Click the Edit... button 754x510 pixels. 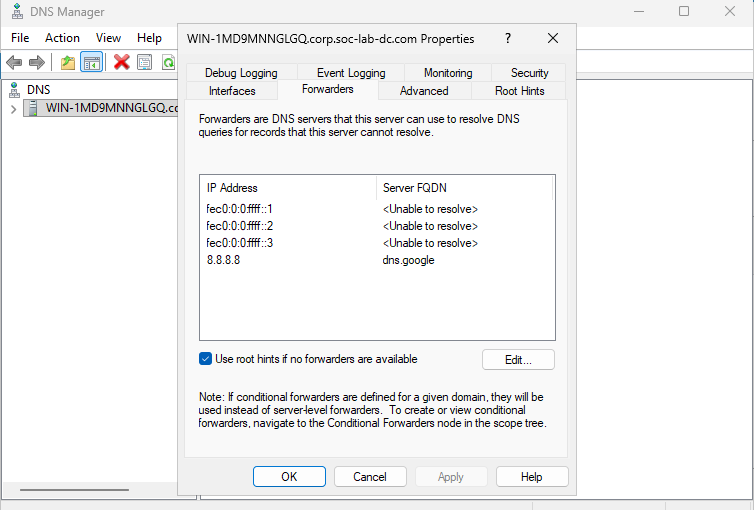pos(518,360)
